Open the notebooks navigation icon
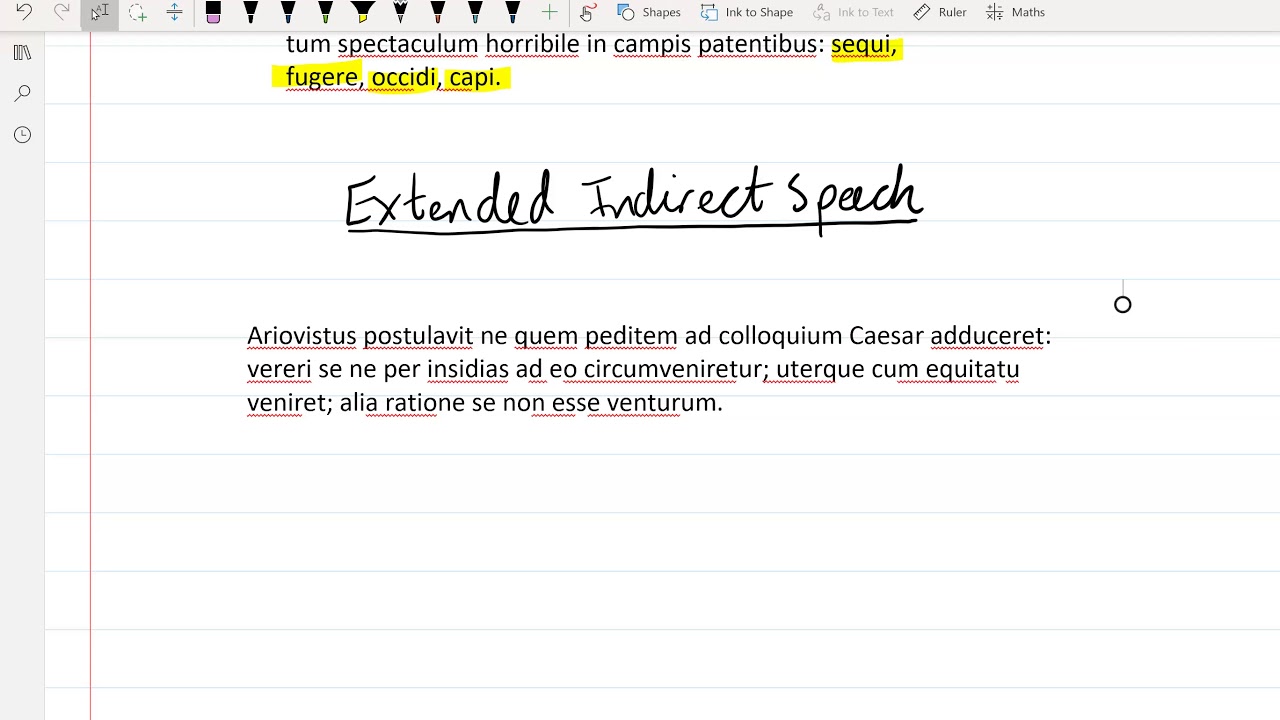Screen dimensions: 1280x720 (22, 52)
